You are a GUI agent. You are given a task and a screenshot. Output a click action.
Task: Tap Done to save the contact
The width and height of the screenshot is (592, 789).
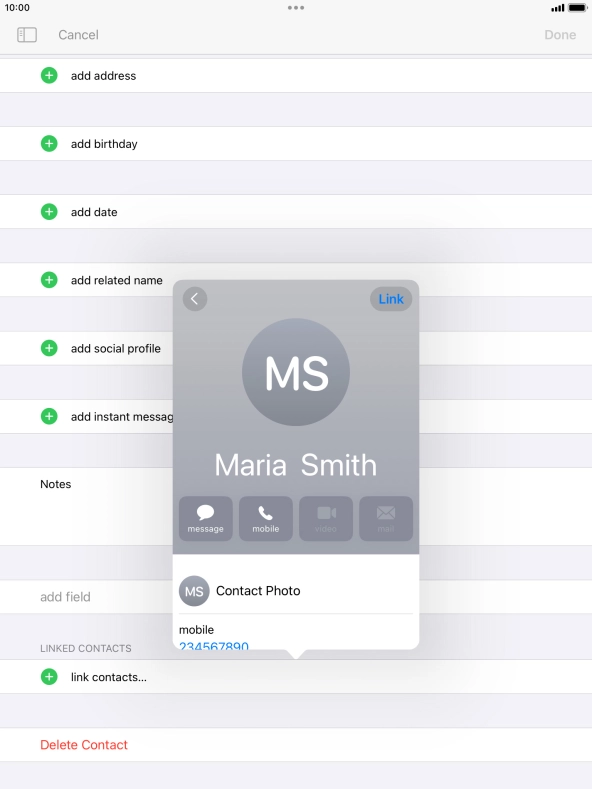(x=560, y=35)
